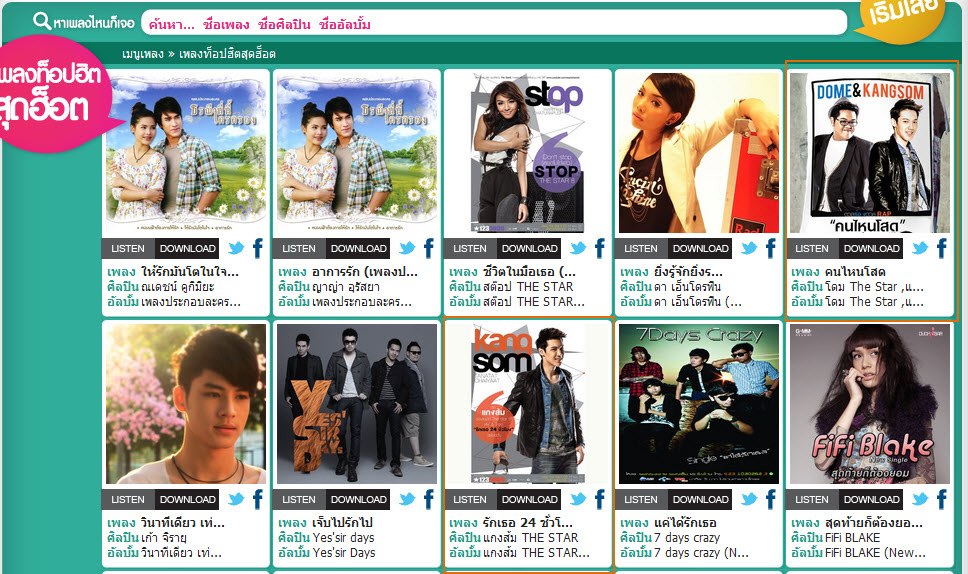
Task: Post อาการรัก song to Facebook
Action: click(x=428, y=248)
